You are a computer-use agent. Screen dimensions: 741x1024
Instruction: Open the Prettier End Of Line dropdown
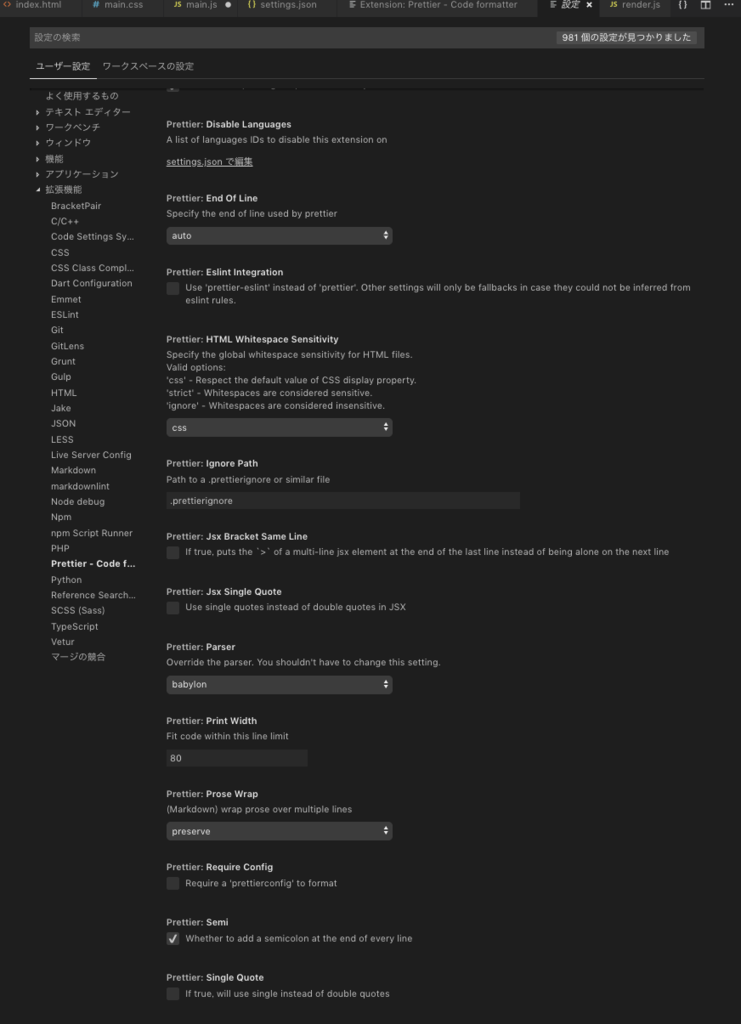279,235
